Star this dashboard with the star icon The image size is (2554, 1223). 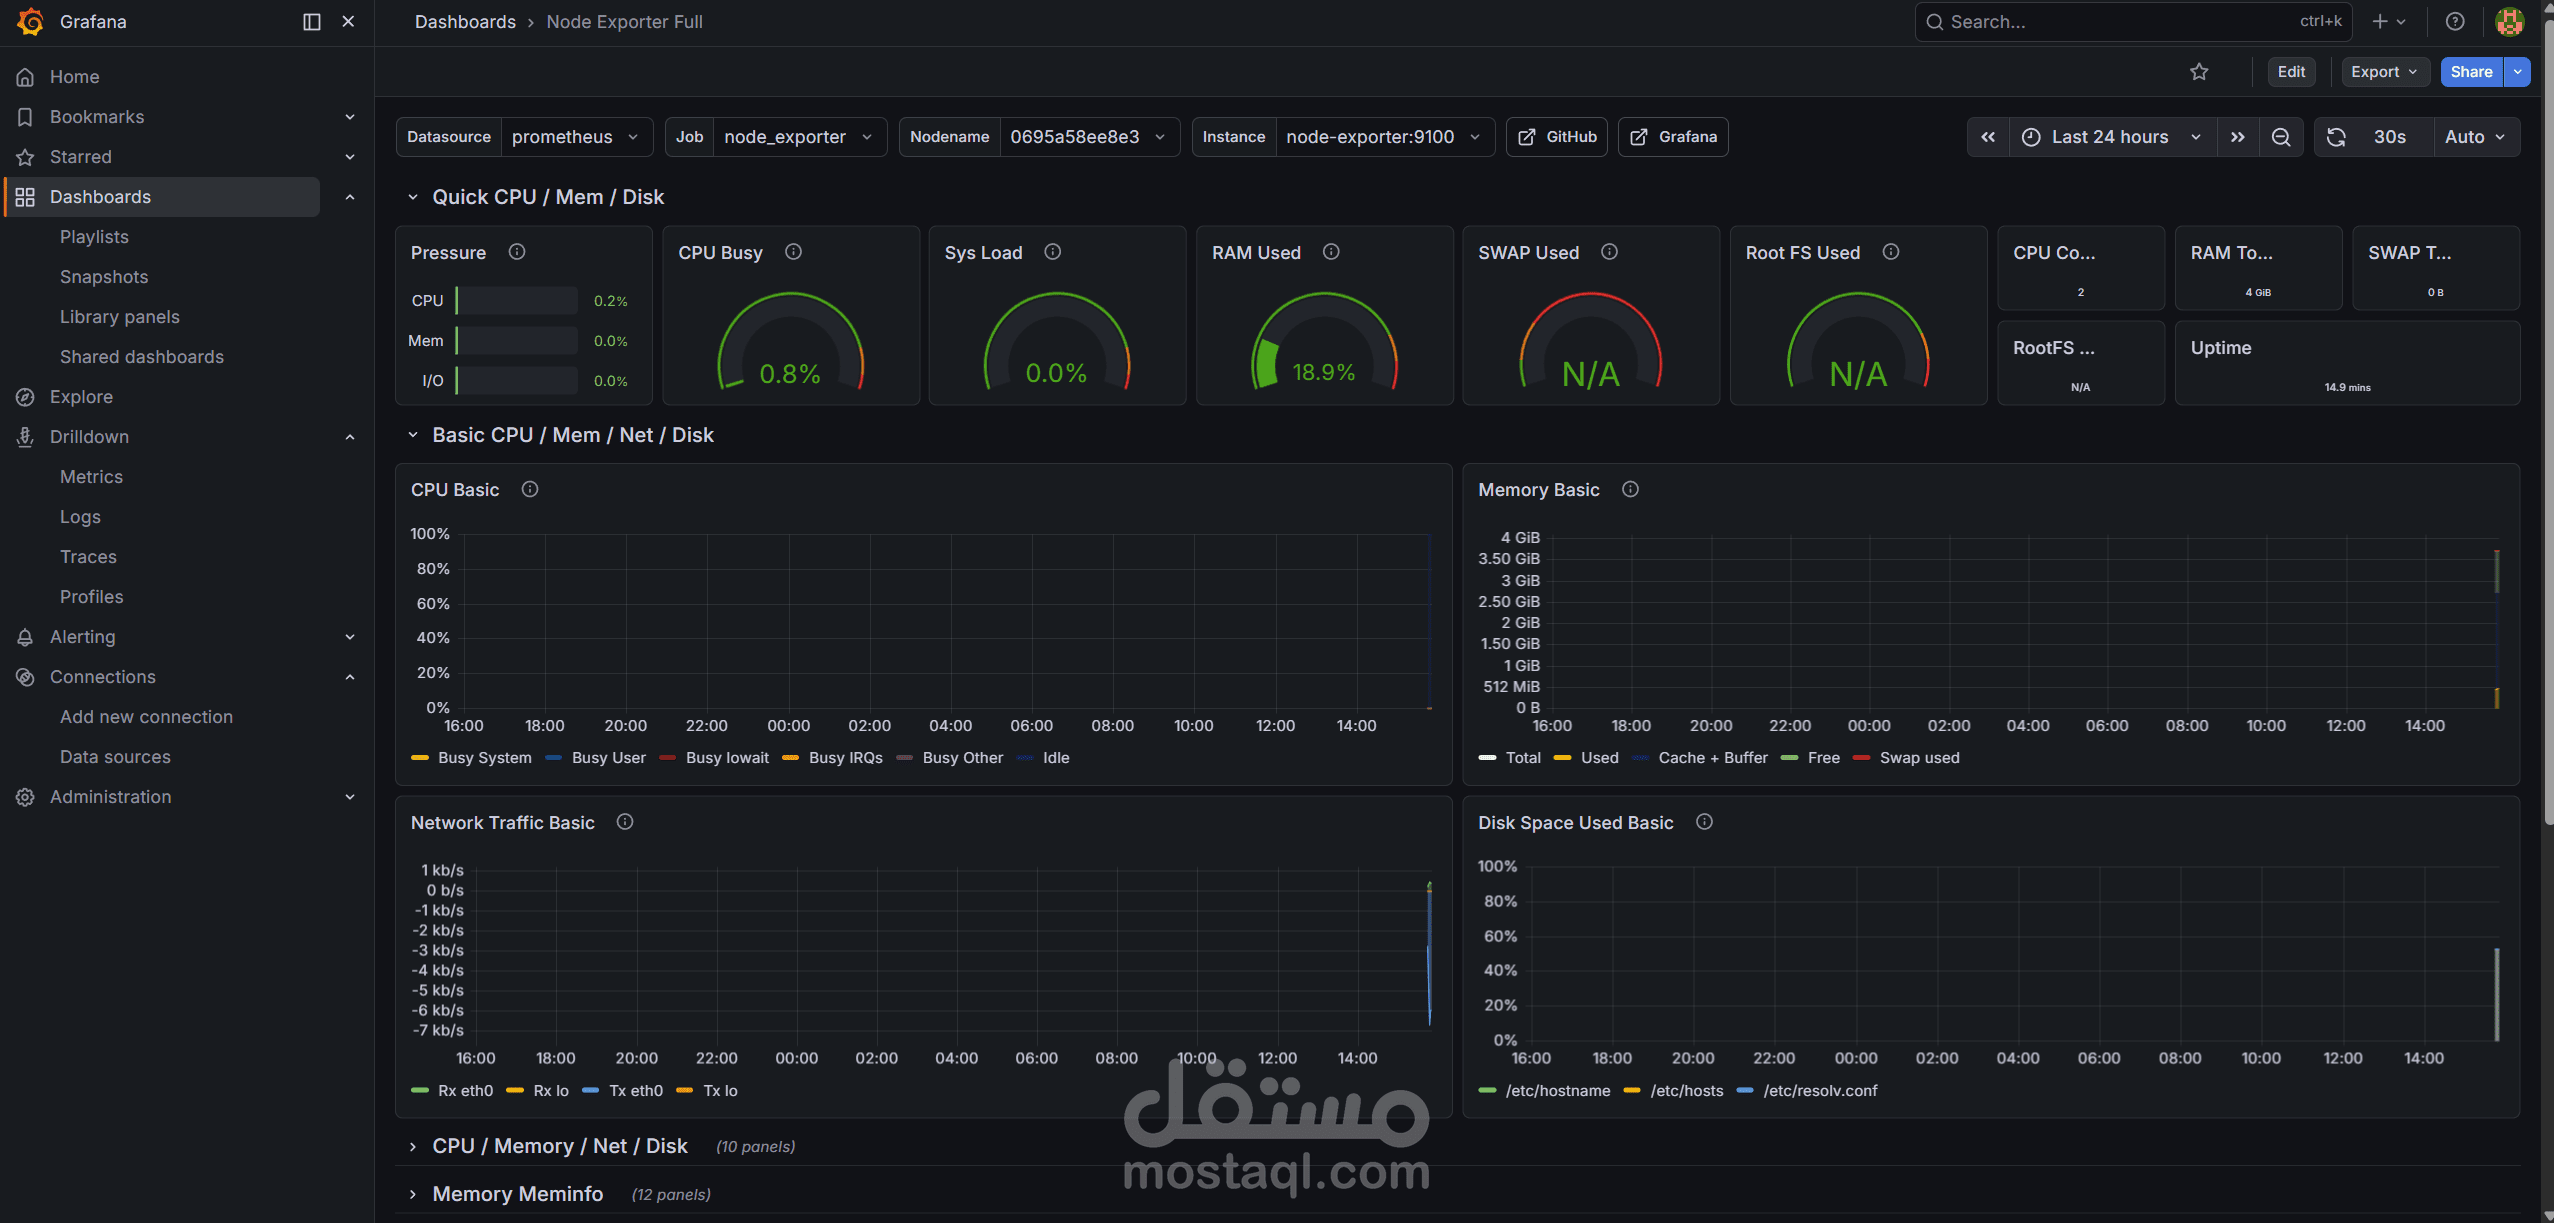(2200, 71)
